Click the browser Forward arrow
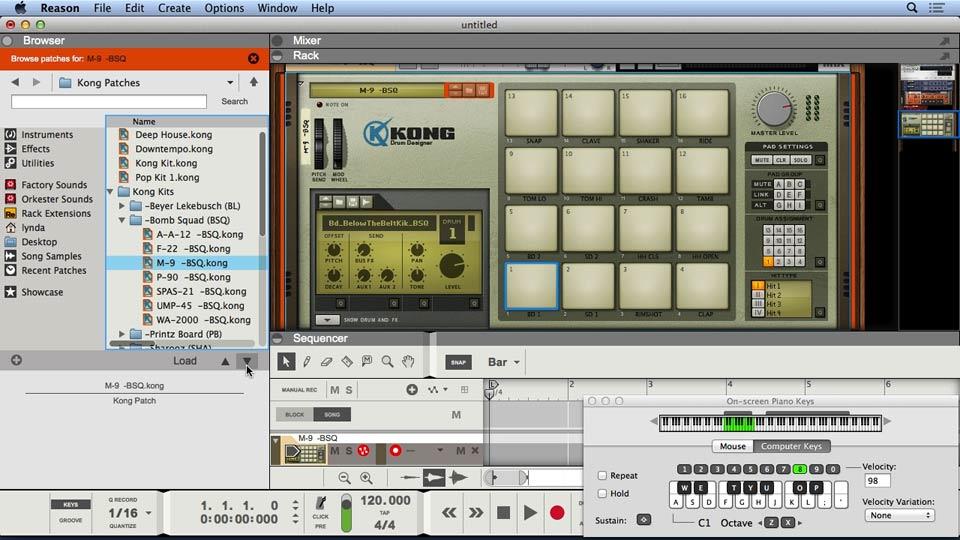The height and width of the screenshot is (540, 960). [36, 82]
